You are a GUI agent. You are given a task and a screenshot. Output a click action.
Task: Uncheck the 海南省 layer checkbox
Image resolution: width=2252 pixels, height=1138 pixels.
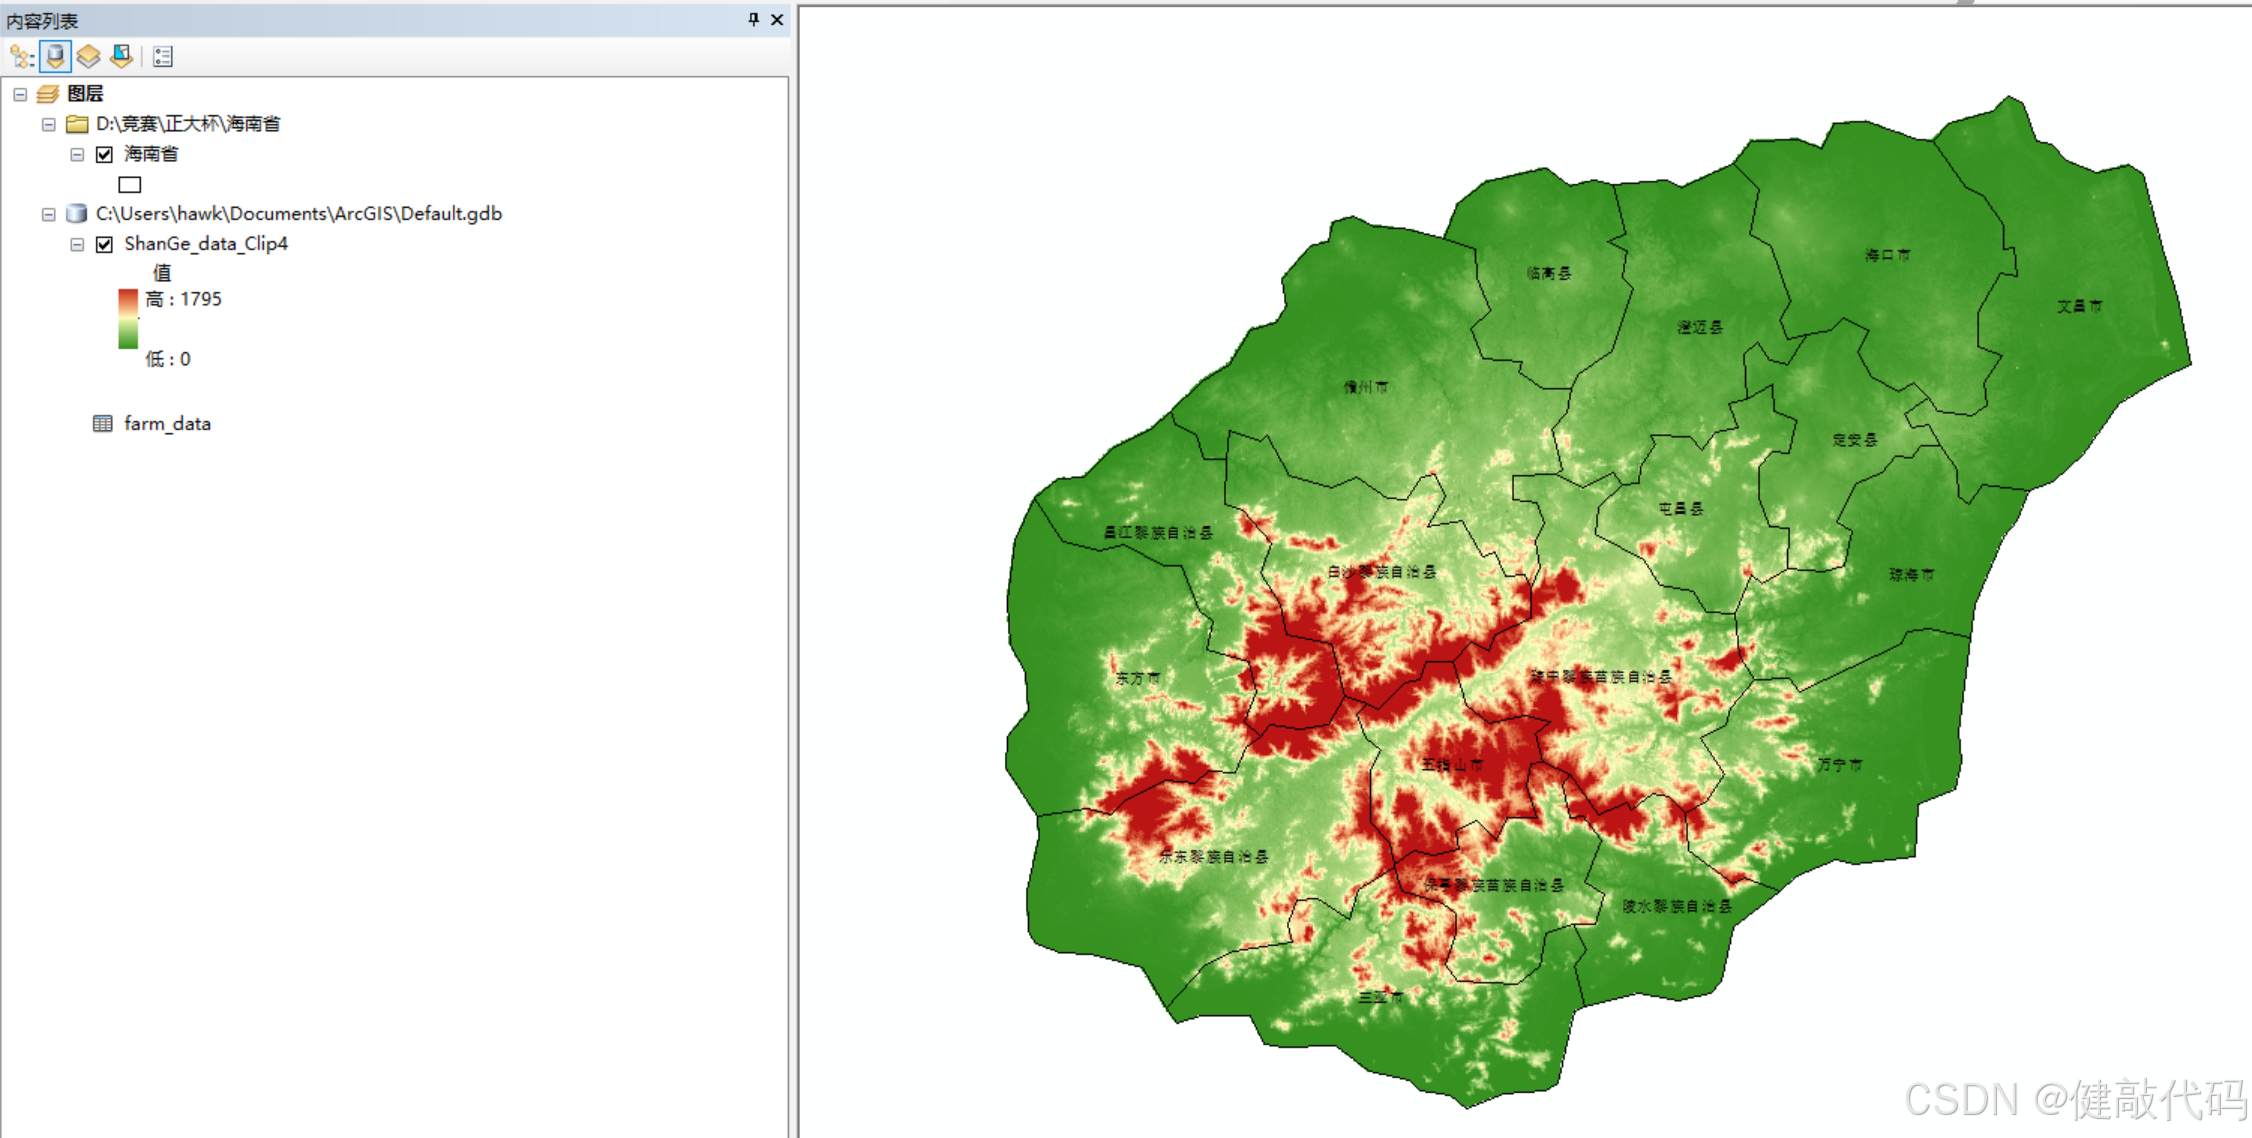click(104, 154)
